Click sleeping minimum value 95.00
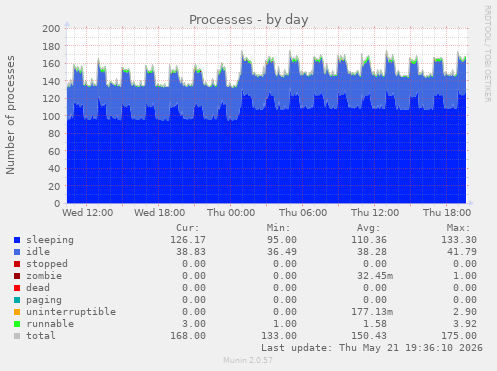The height and width of the screenshot is (371, 497). [x=282, y=240]
